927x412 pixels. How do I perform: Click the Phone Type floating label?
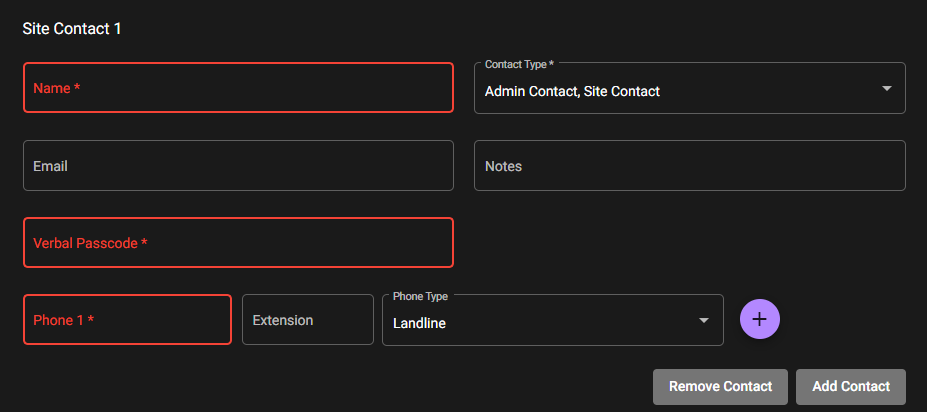tap(420, 296)
